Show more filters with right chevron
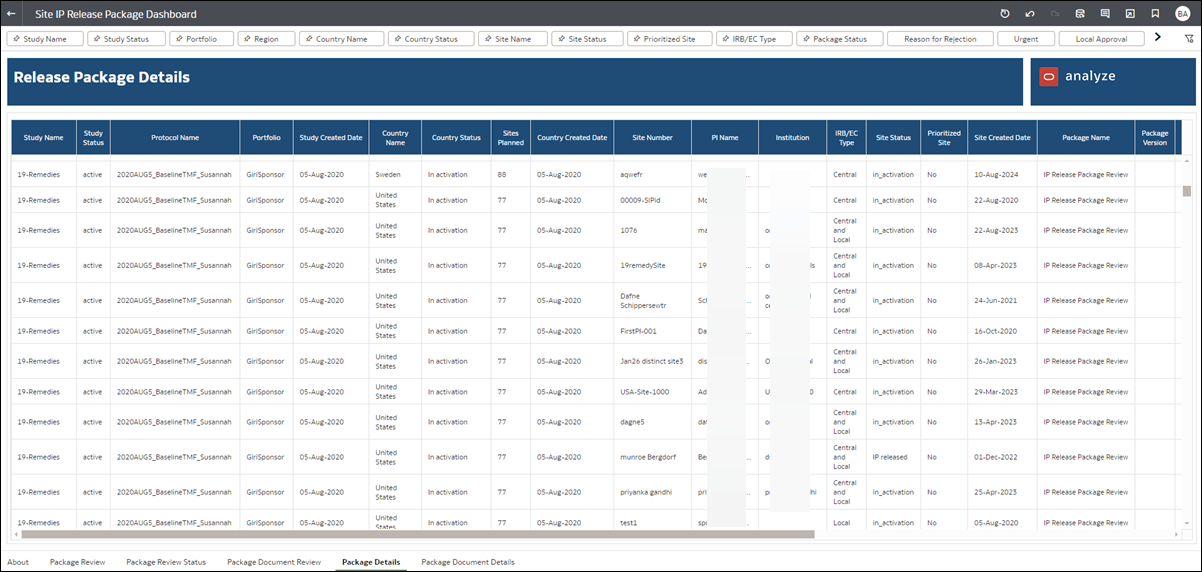This screenshot has height=572, width=1202. tap(1158, 37)
